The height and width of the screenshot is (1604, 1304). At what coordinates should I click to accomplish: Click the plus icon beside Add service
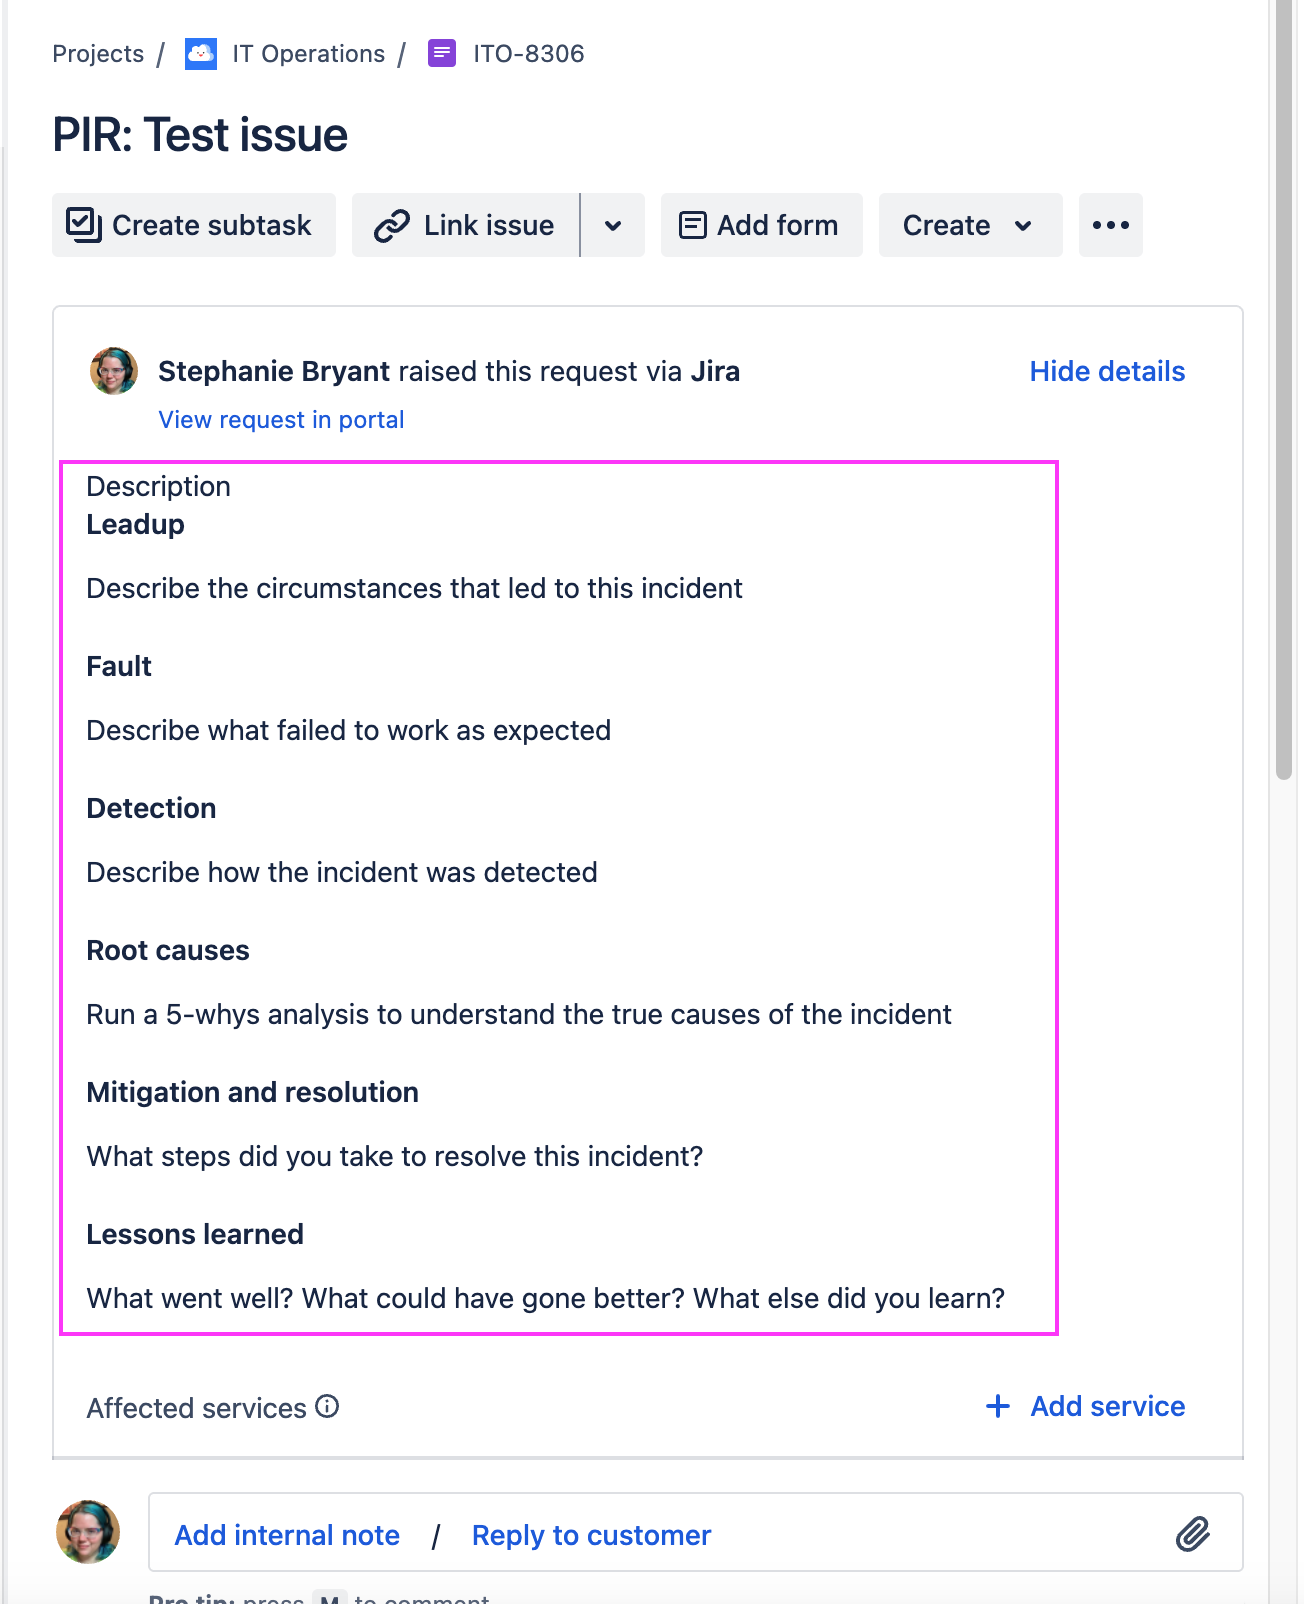pos(998,1406)
